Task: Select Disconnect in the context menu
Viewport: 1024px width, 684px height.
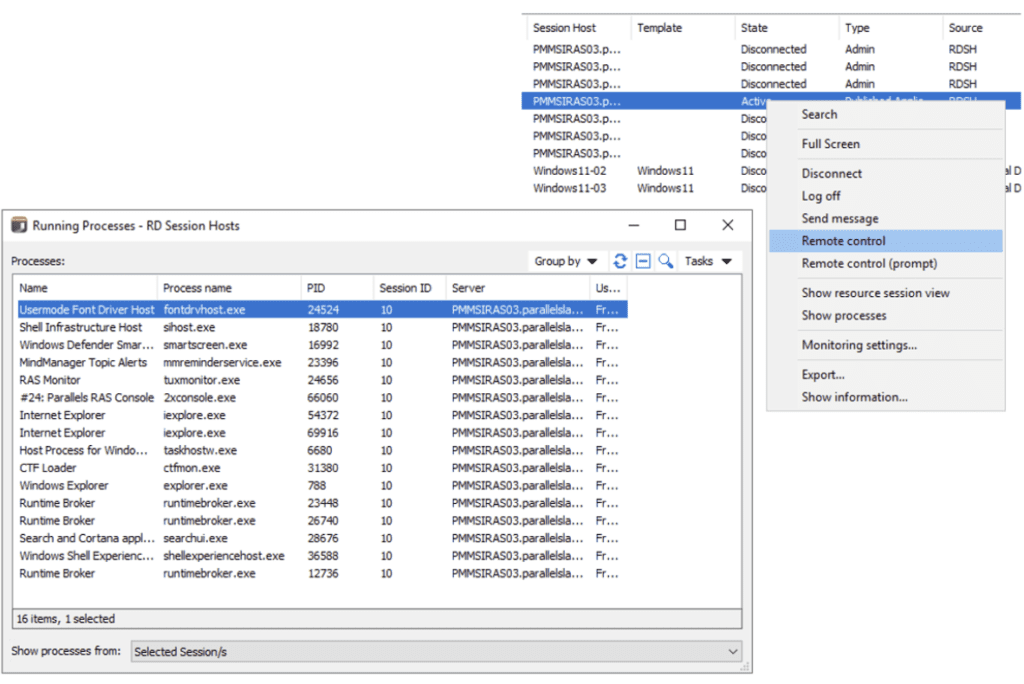Action: click(832, 173)
